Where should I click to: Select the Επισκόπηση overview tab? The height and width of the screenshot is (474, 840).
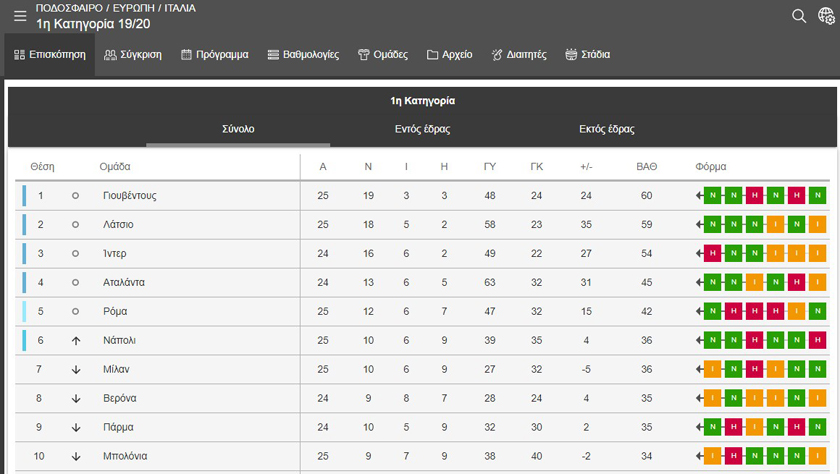point(50,55)
